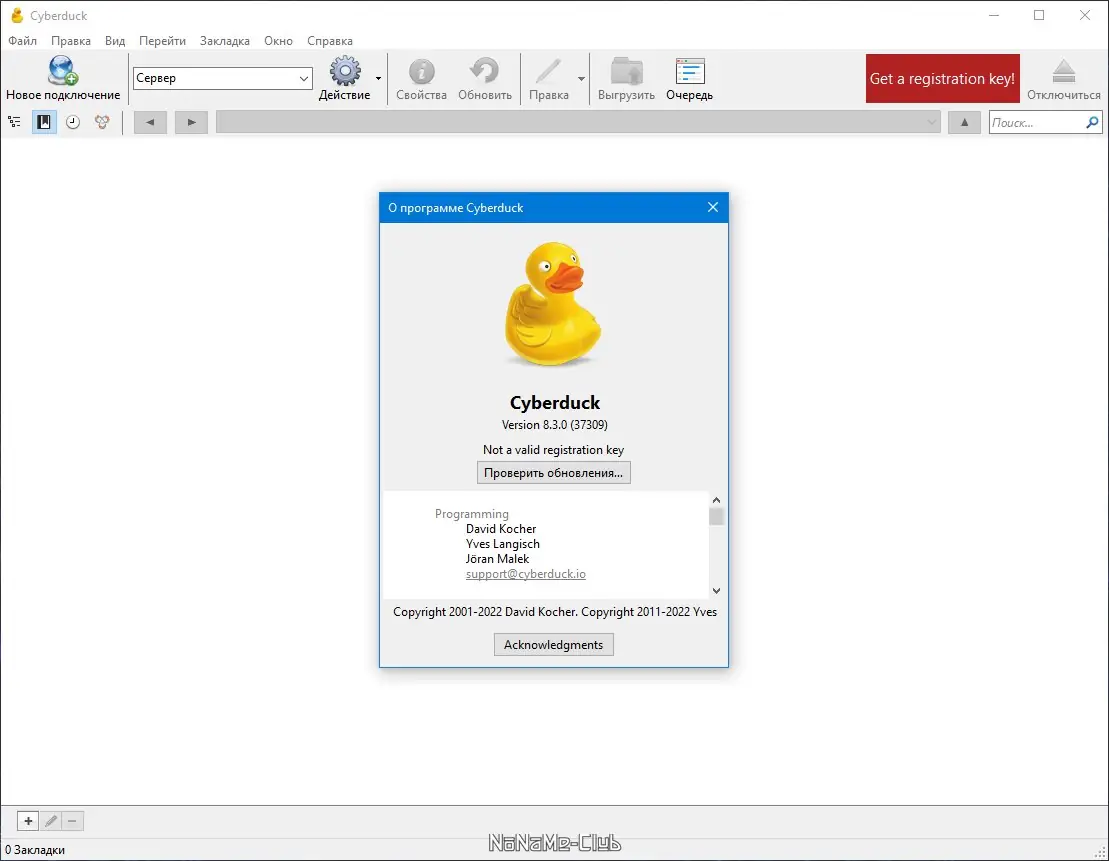Screen dimensions: 1109x861
Task: Open a New Connection via globe icon
Action: 63,78
